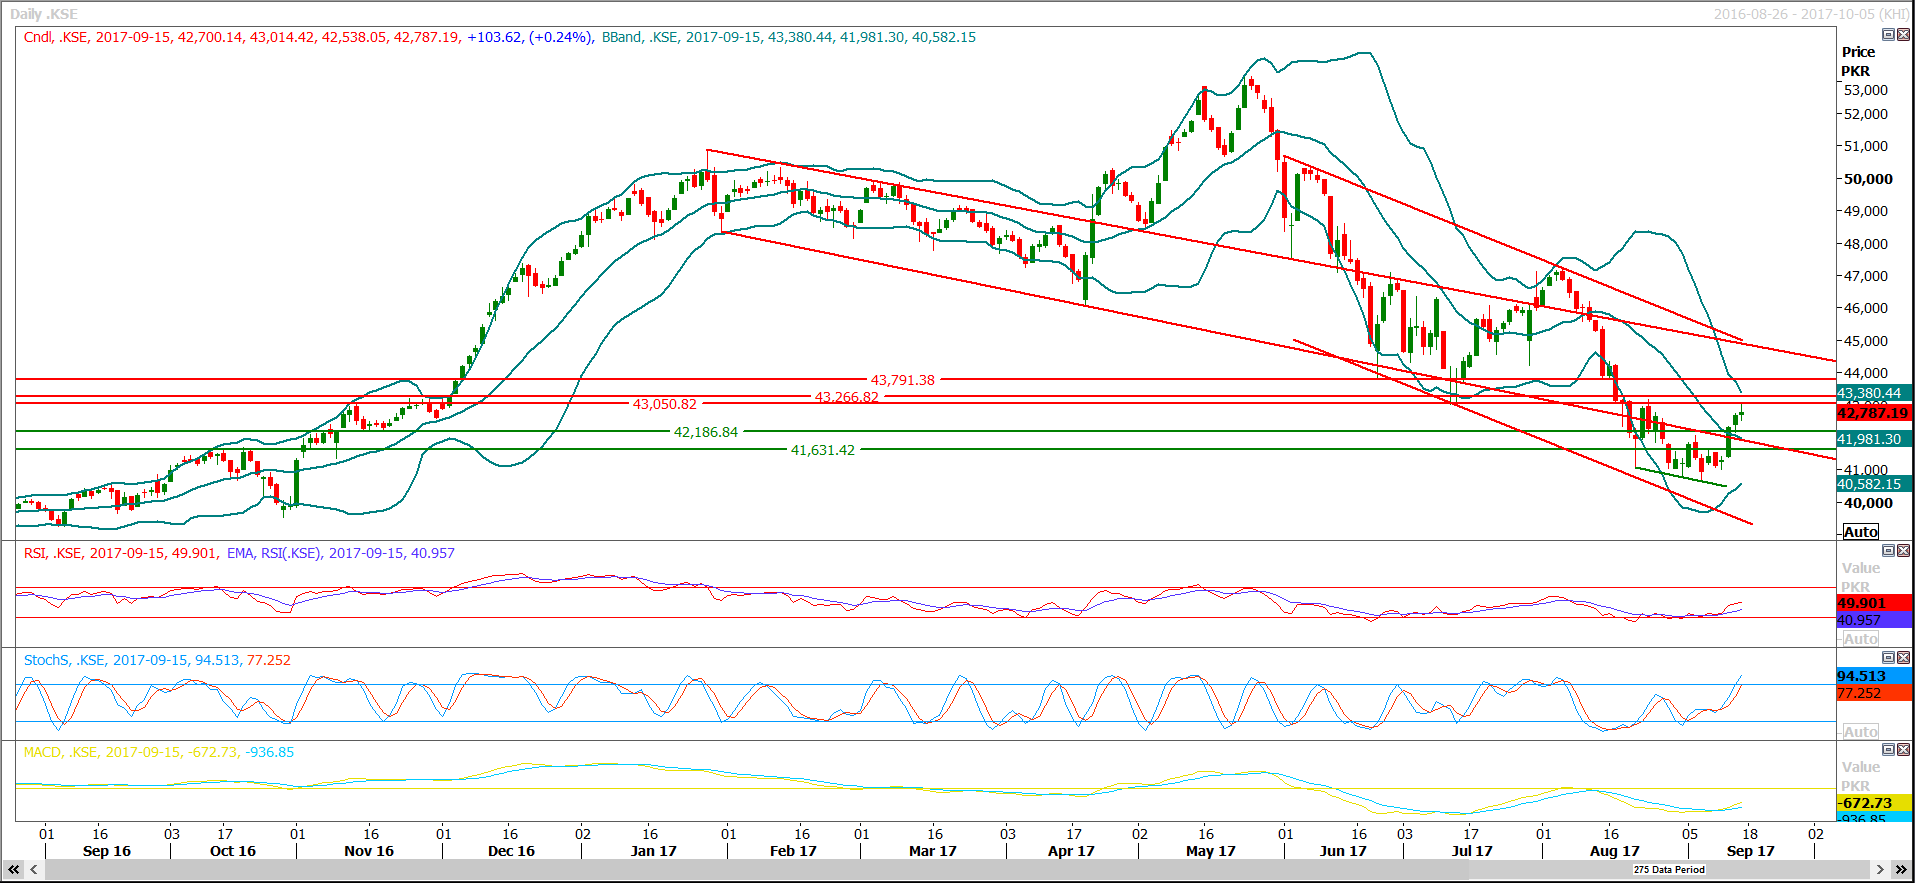This screenshot has height=883, width=1915.
Task: Close the RSI indicator panel
Action: click(x=1903, y=551)
